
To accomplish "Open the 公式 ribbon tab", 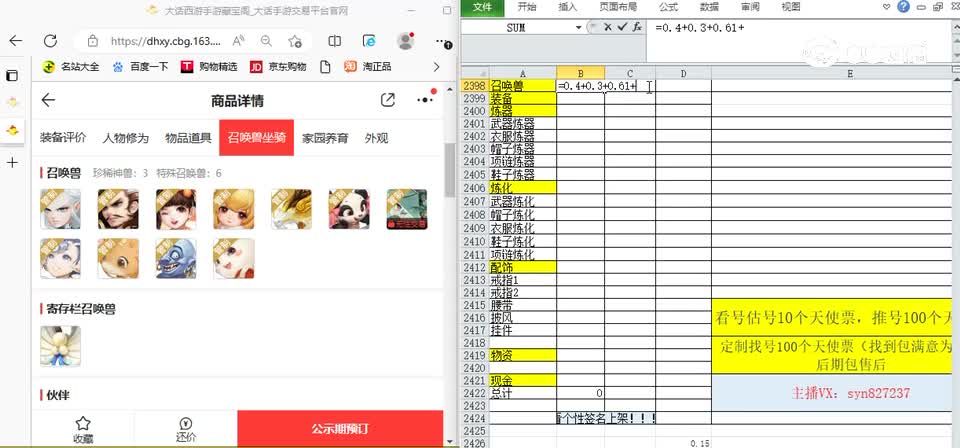I will 668,7.
